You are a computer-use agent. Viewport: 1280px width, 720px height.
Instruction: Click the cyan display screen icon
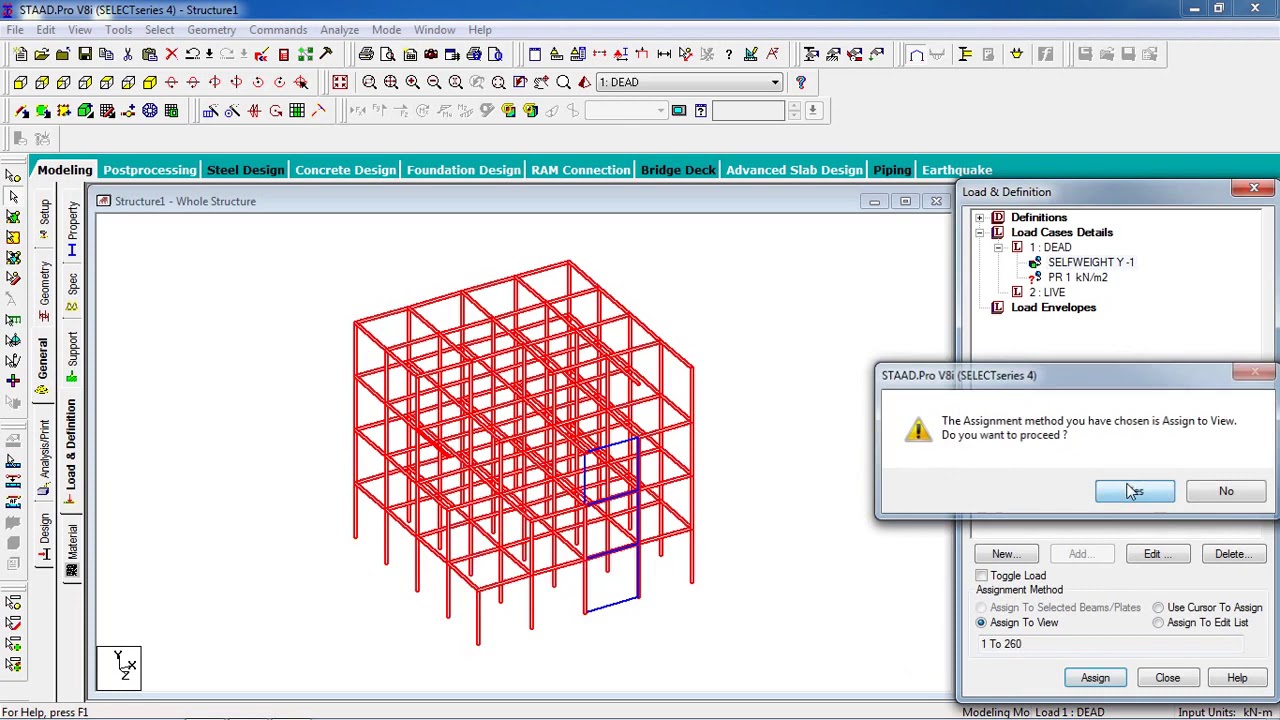pyautogui.click(x=679, y=110)
